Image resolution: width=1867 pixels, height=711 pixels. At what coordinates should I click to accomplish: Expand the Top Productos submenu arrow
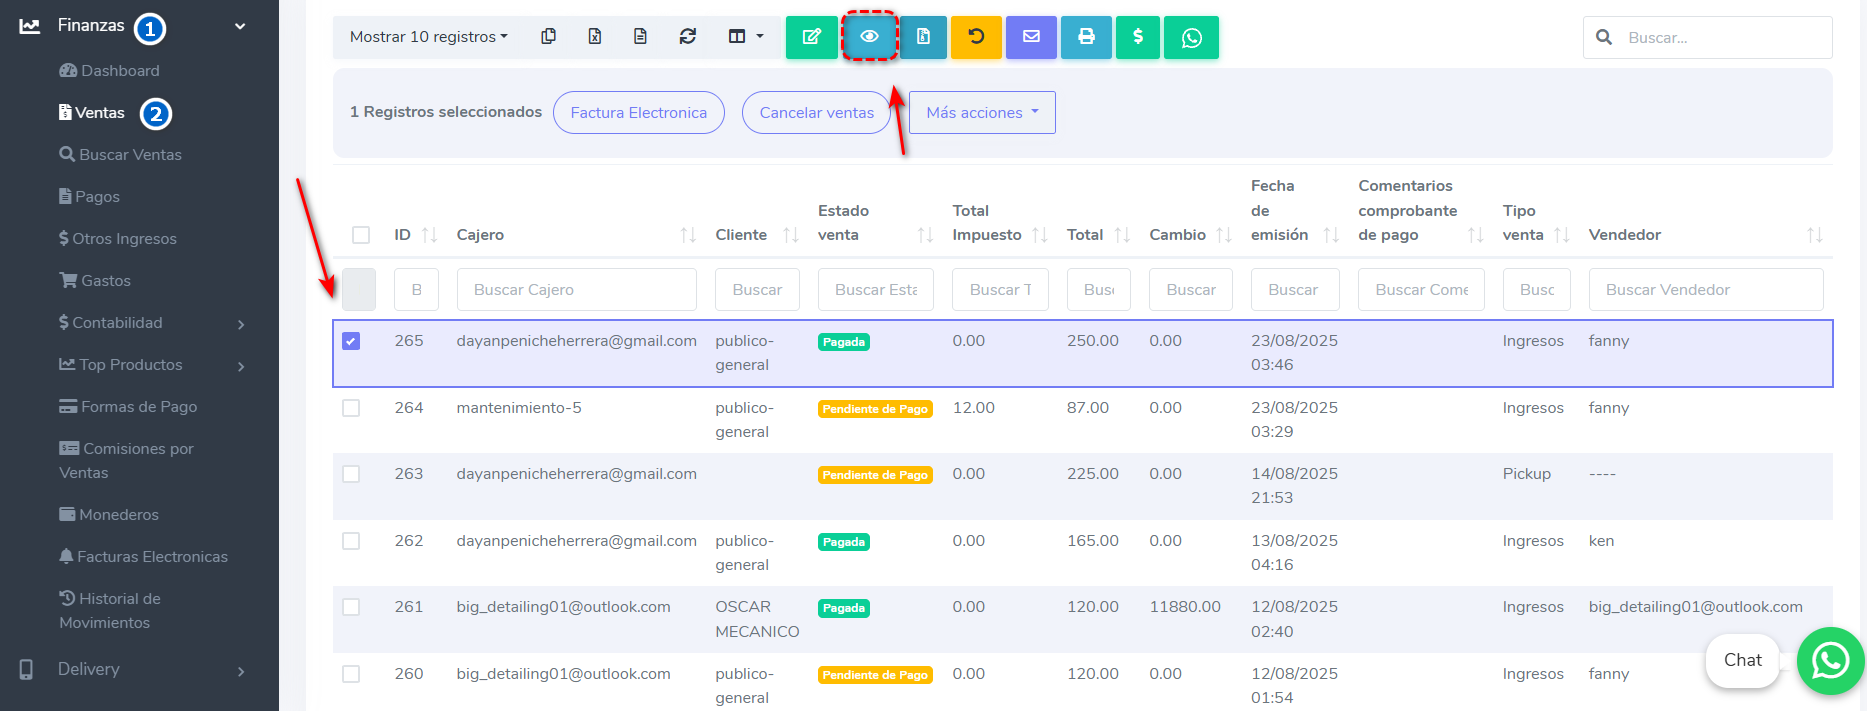(x=241, y=366)
